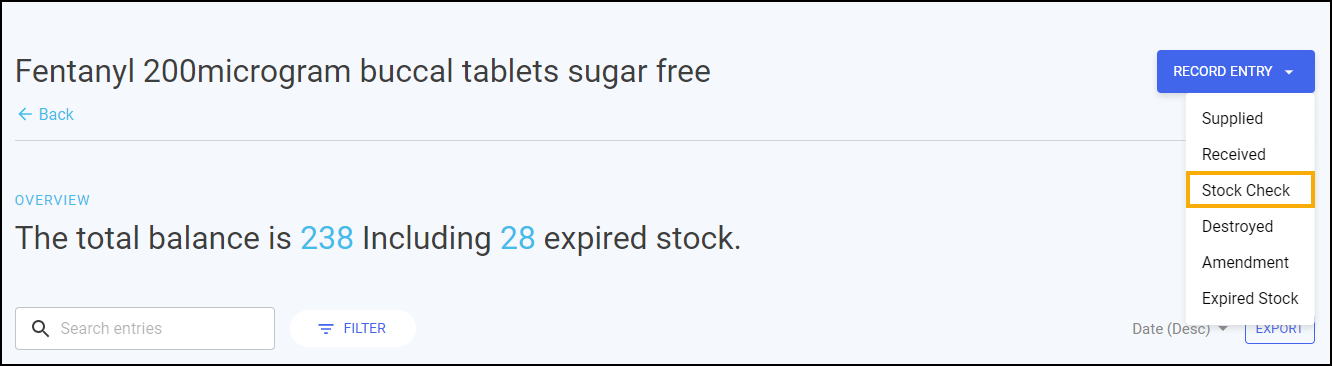Focus the Search entries field
Viewport: 1332px width, 366px height.
[x=145, y=329]
